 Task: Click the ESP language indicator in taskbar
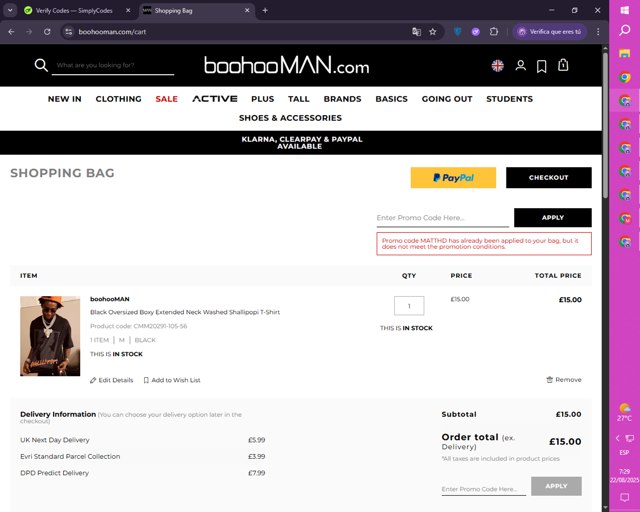[624, 452]
